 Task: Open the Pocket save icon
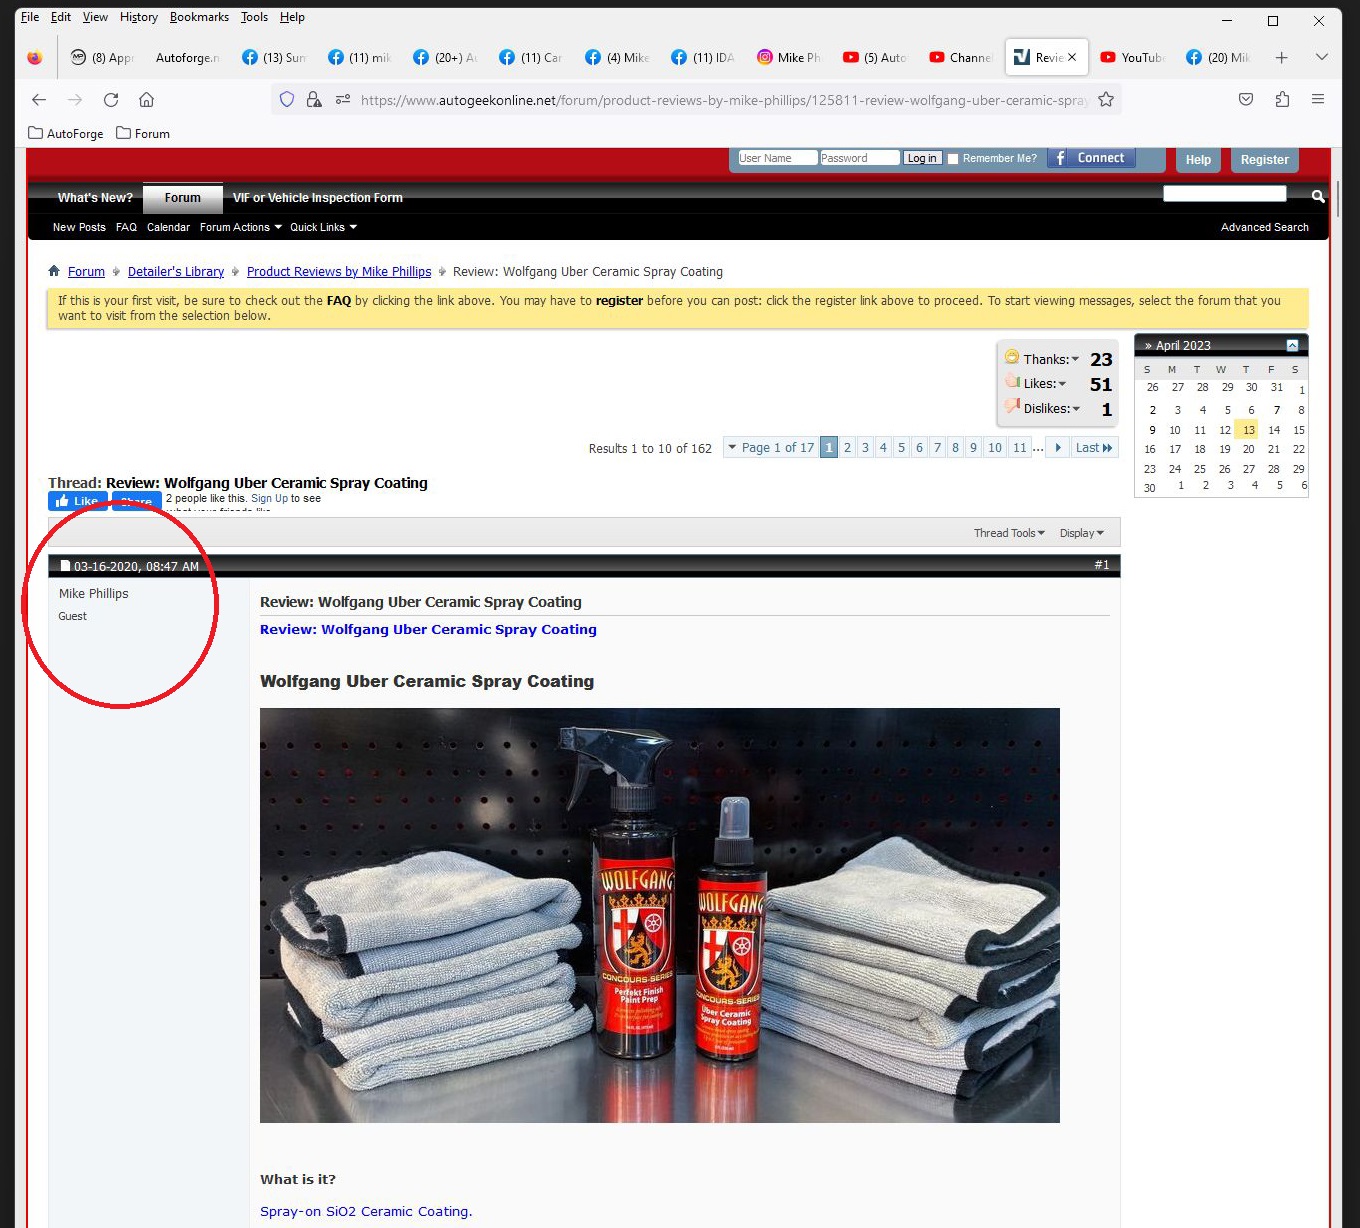coord(1246,100)
